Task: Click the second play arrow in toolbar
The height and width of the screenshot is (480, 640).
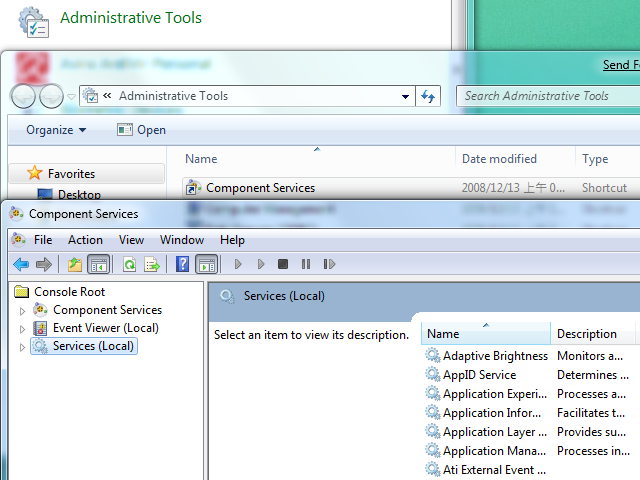Action: pos(261,264)
